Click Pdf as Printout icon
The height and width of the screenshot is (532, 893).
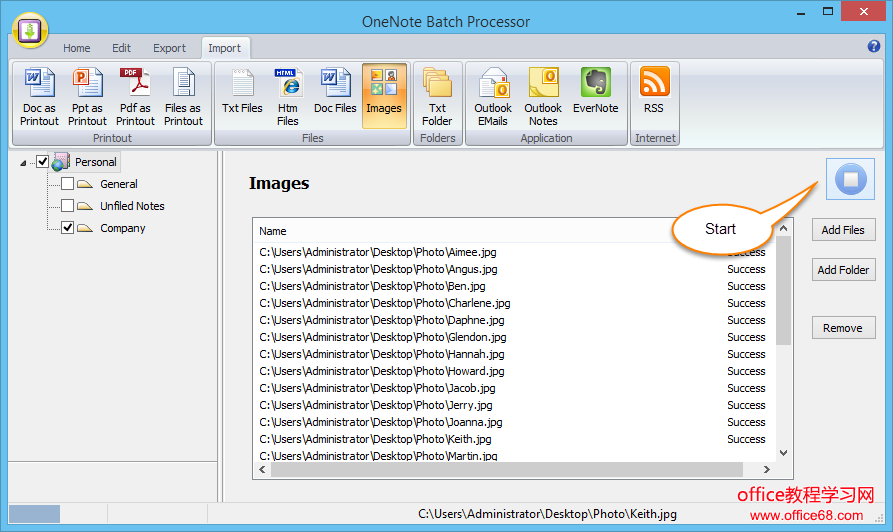[135, 97]
